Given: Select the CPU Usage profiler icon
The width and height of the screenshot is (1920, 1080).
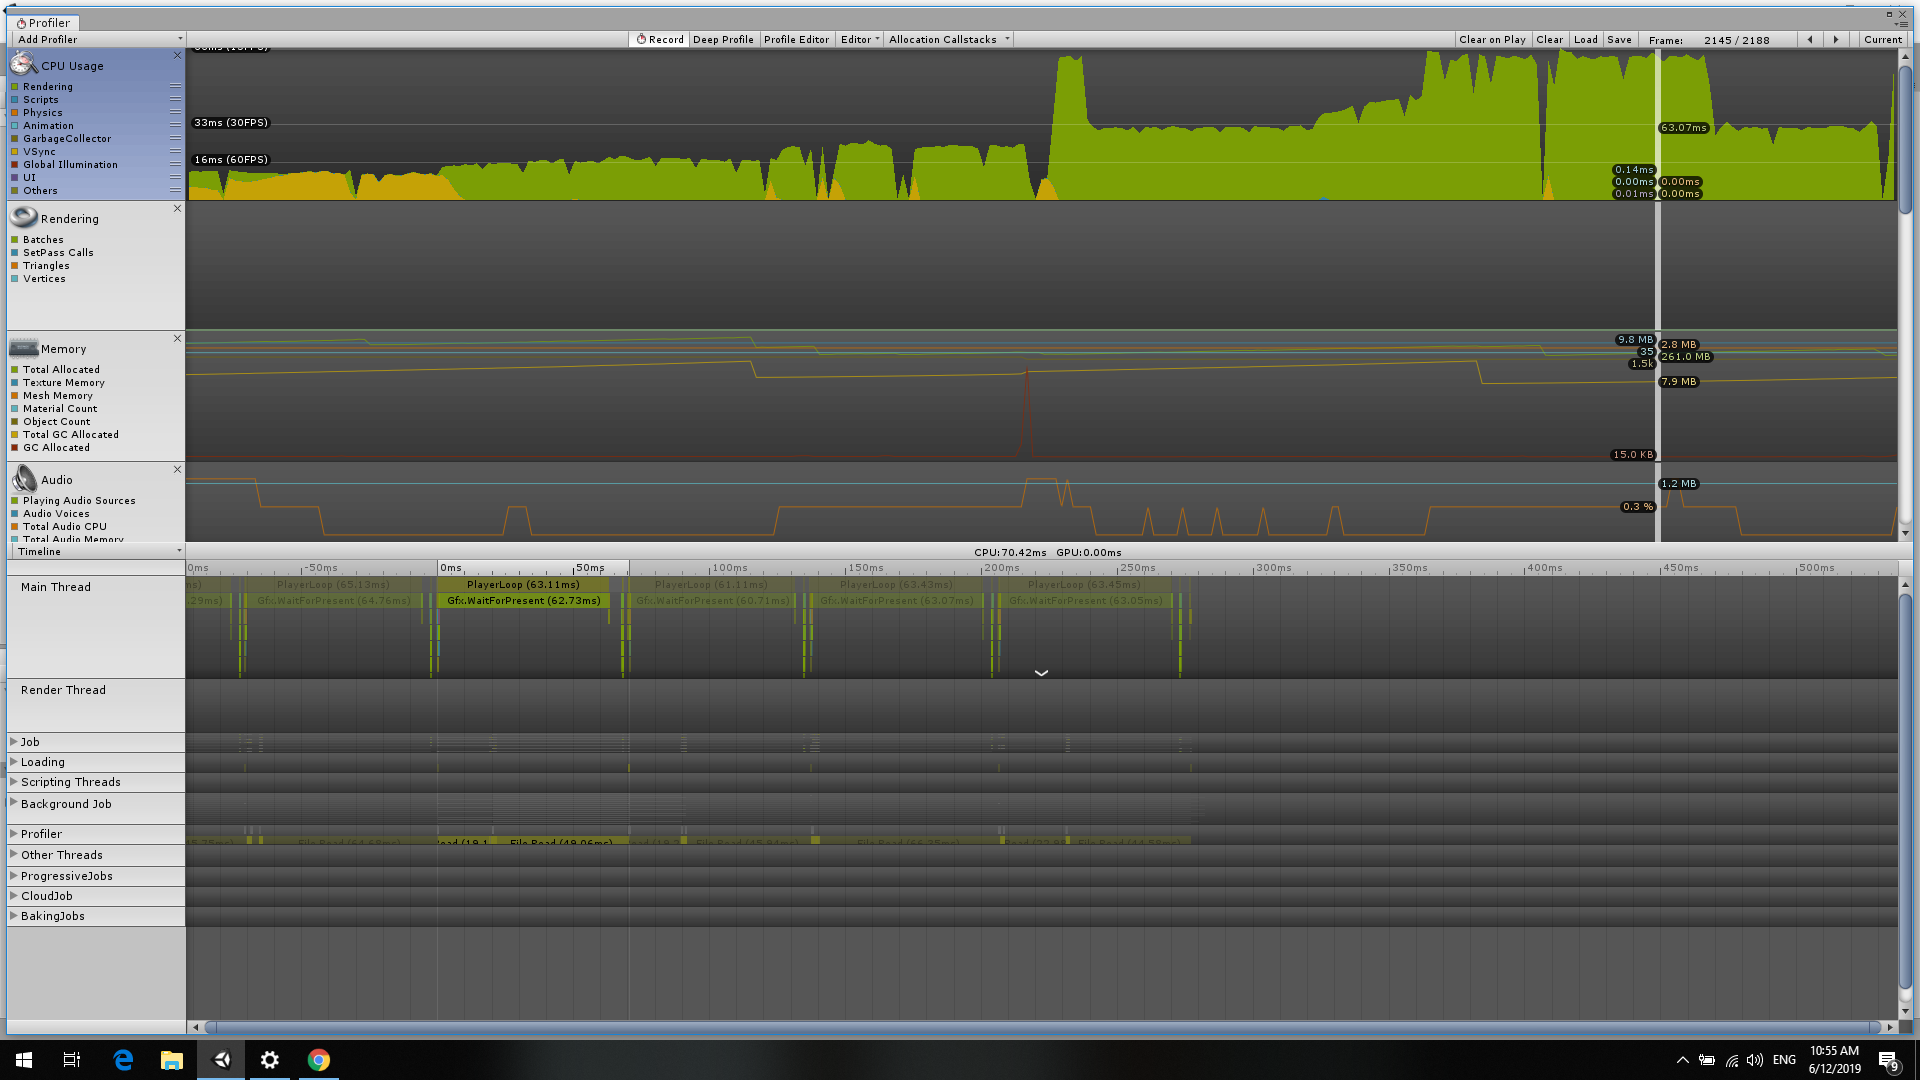Looking at the screenshot, I should click(x=24, y=65).
